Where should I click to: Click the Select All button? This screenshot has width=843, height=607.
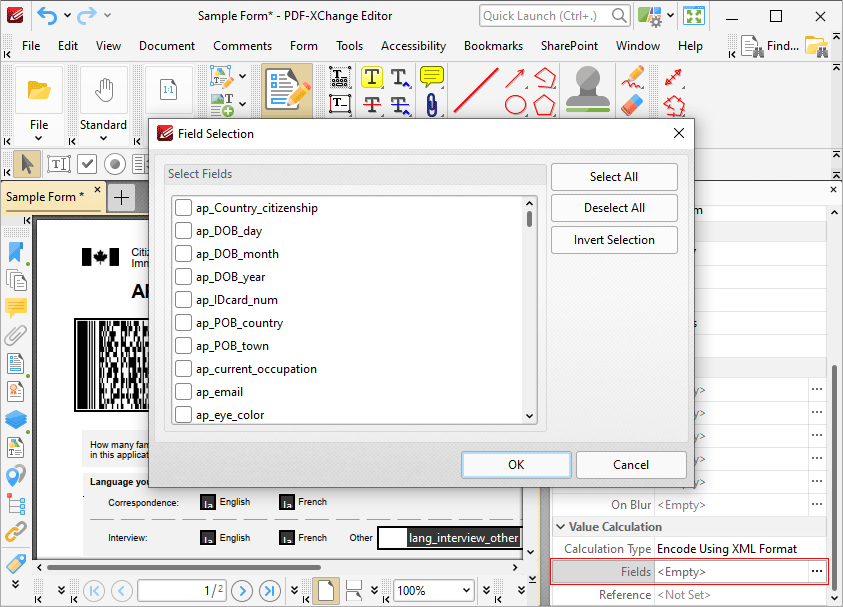click(x=614, y=177)
